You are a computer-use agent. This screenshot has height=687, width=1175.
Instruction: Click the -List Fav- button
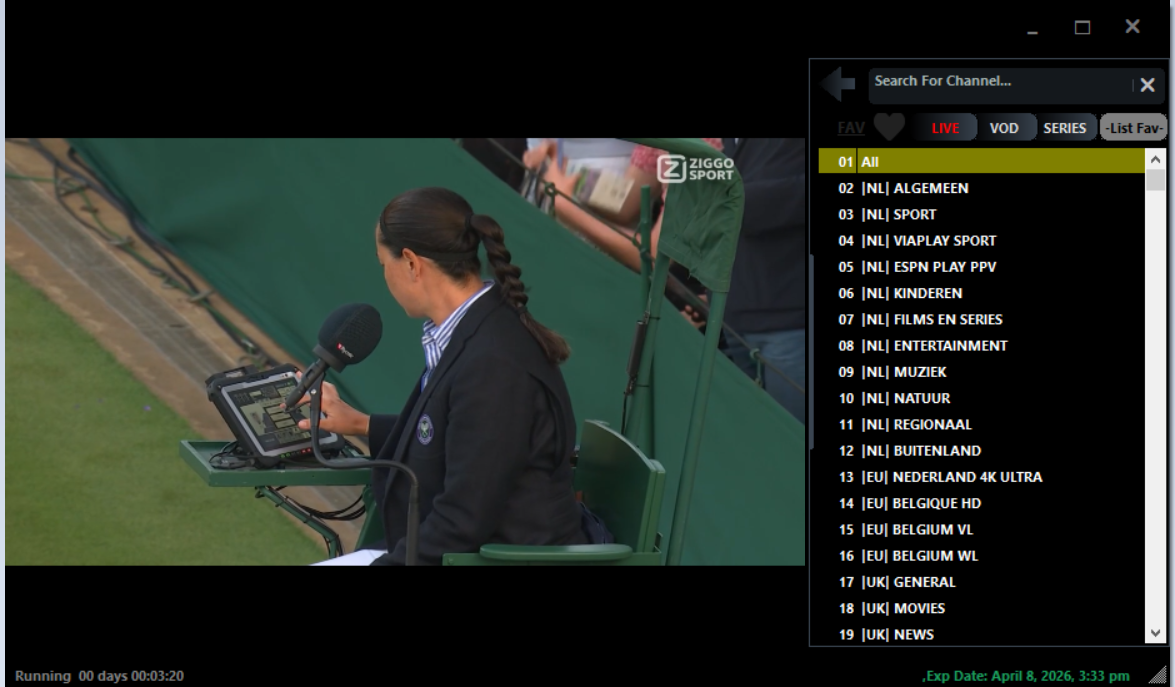coord(1134,128)
